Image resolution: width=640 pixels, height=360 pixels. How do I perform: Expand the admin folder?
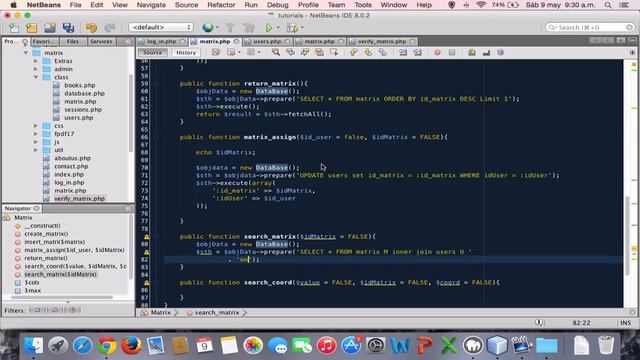[x=36, y=69]
